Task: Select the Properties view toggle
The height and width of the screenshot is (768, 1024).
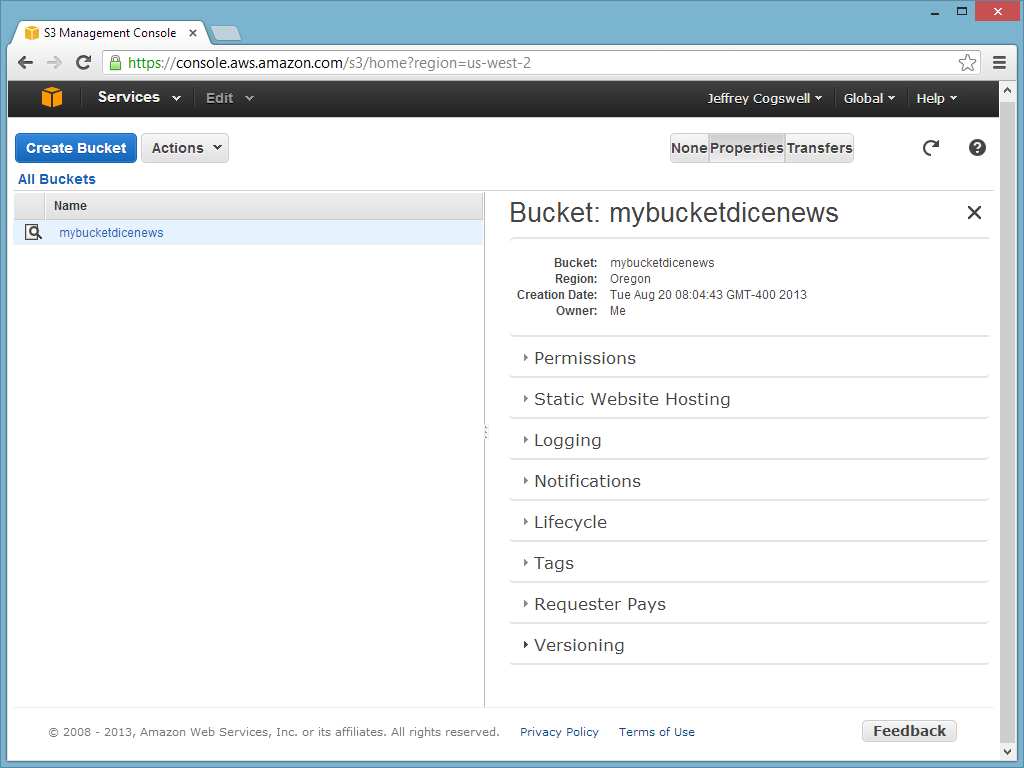Action: pos(746,148)
